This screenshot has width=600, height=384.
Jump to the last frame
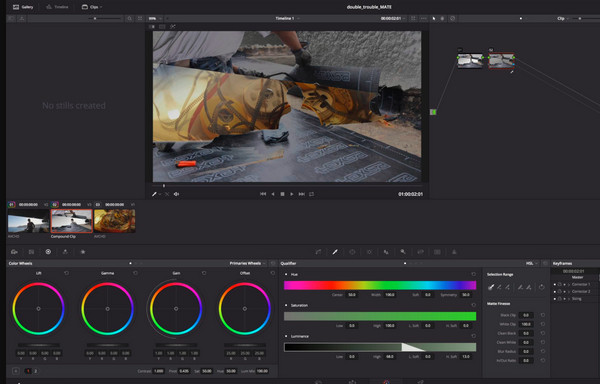(x=302, y=194)
